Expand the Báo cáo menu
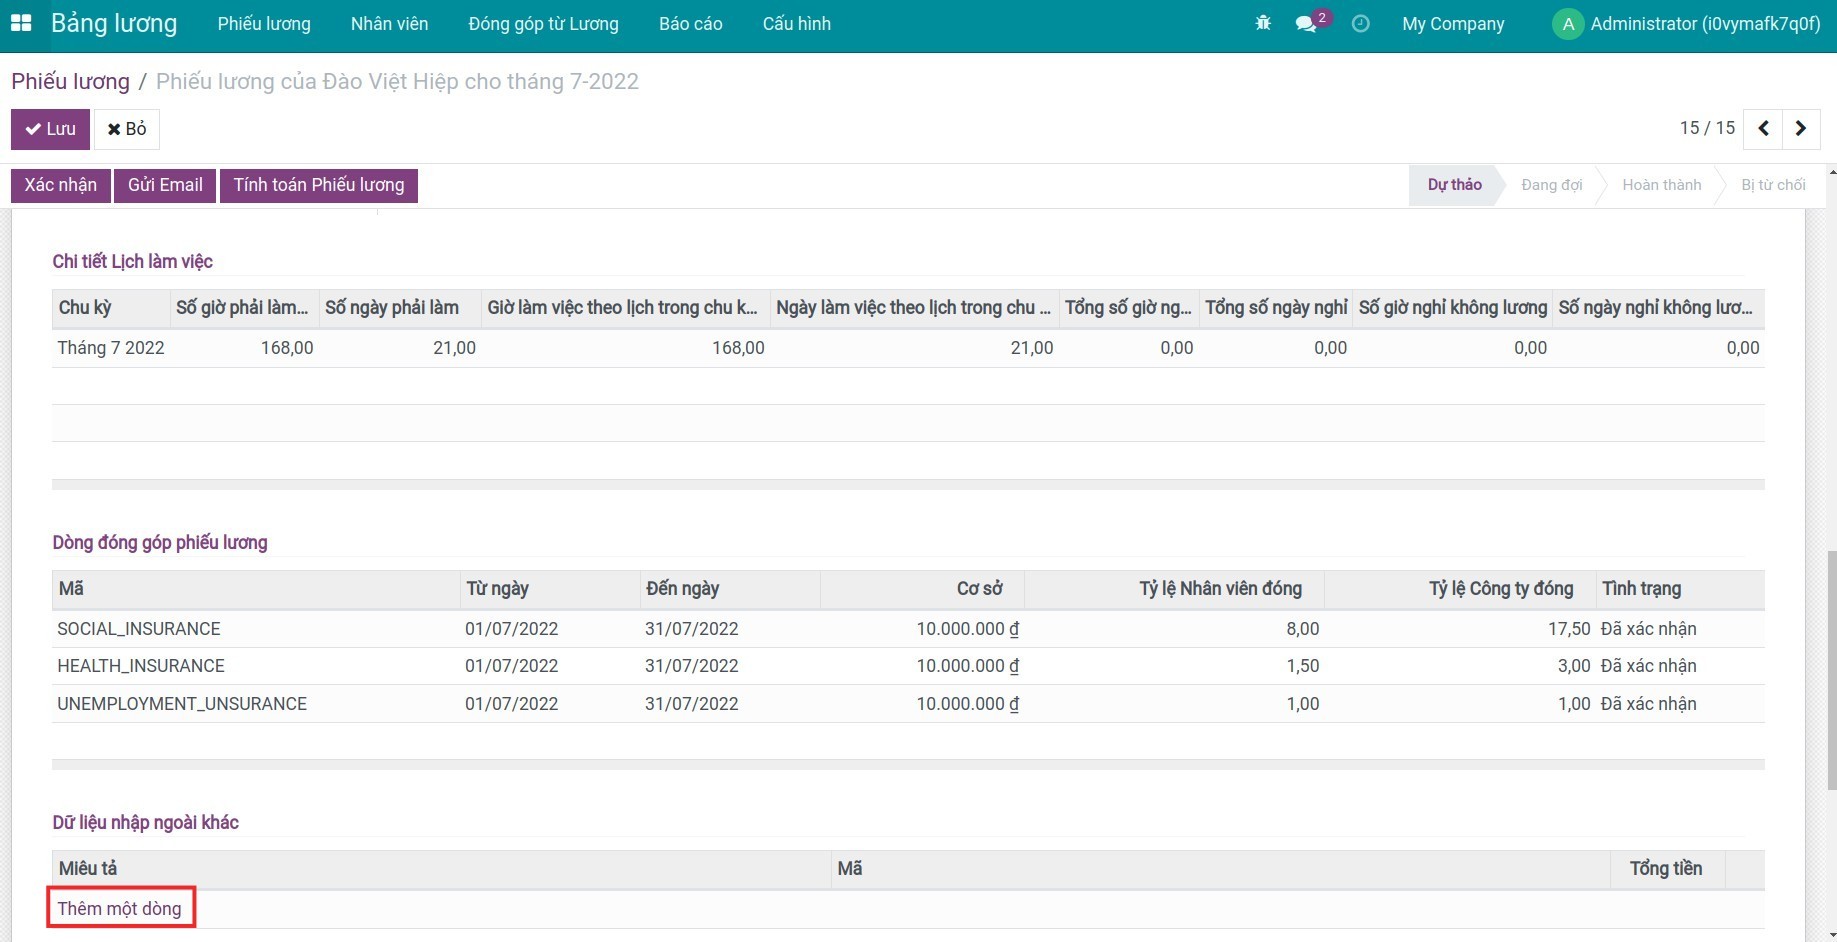 pos(690,24)
